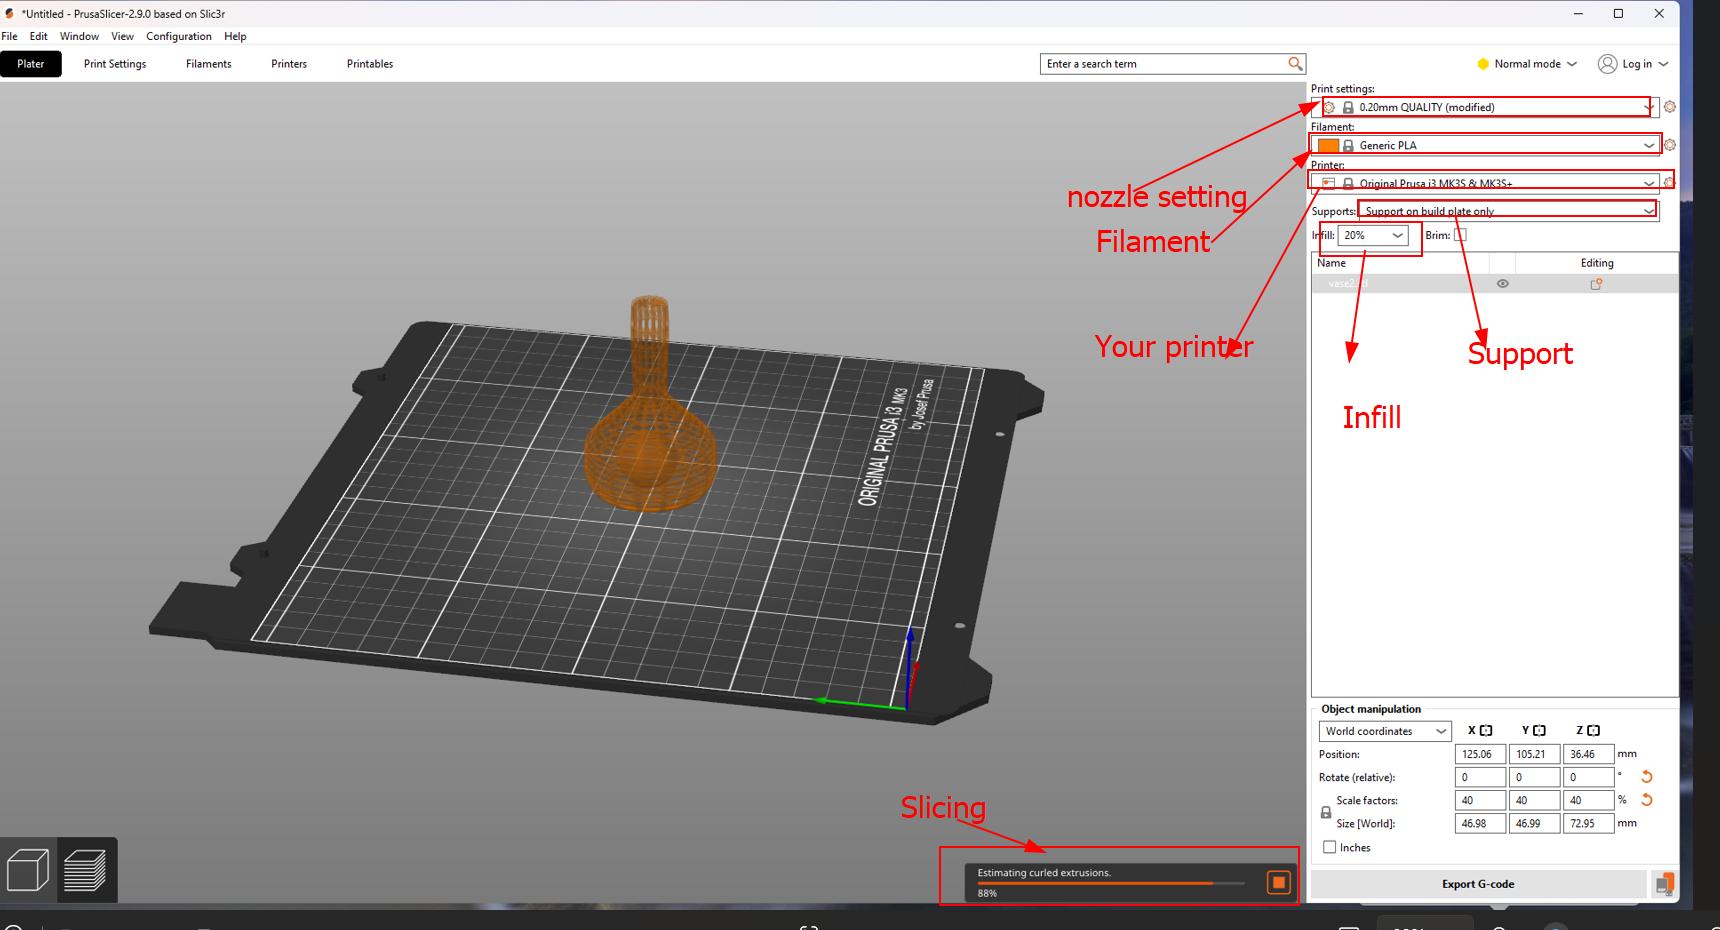Click the X axis mirror icon

(x=1486, y=731)
